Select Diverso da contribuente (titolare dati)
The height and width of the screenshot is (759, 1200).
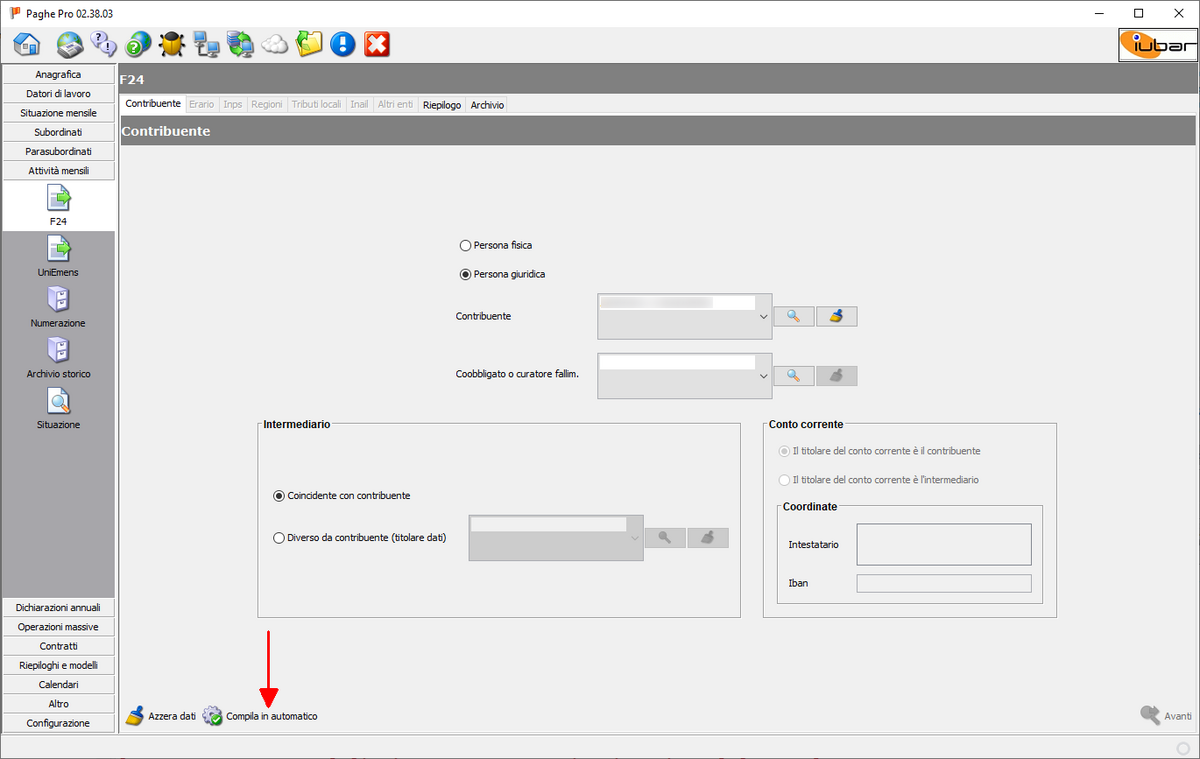[x=279, y=537]
